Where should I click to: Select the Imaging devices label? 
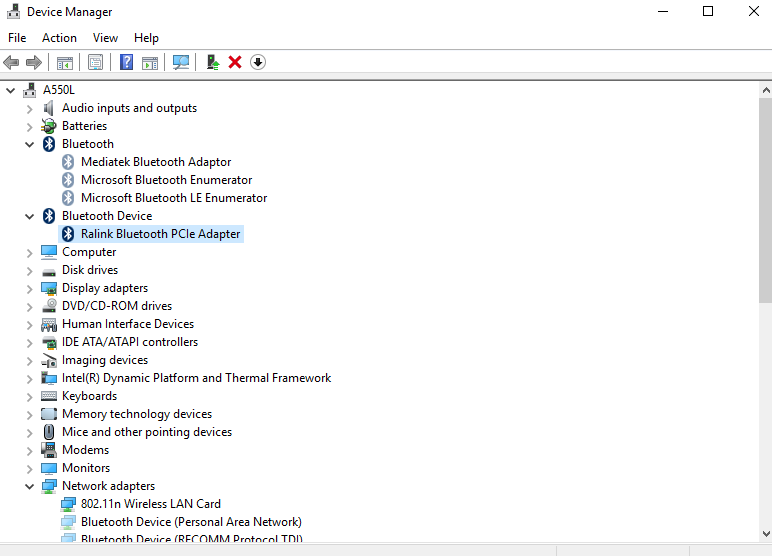click(105, 360)
